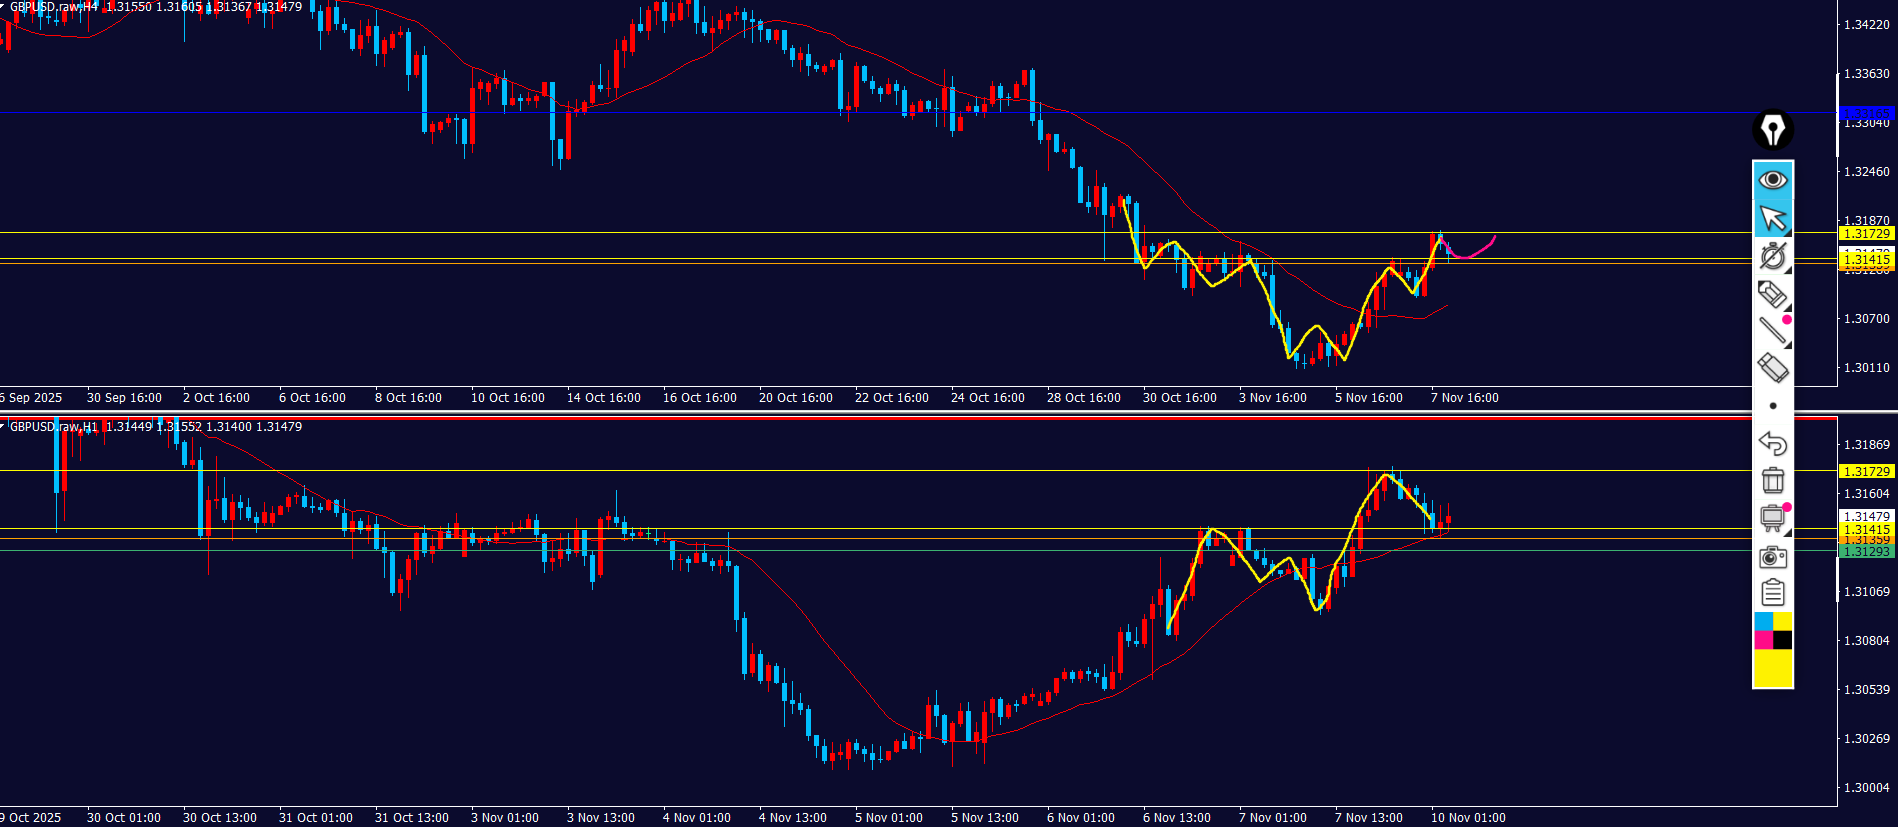Open the whiteboard easel options

click(x=1773, y=518)
